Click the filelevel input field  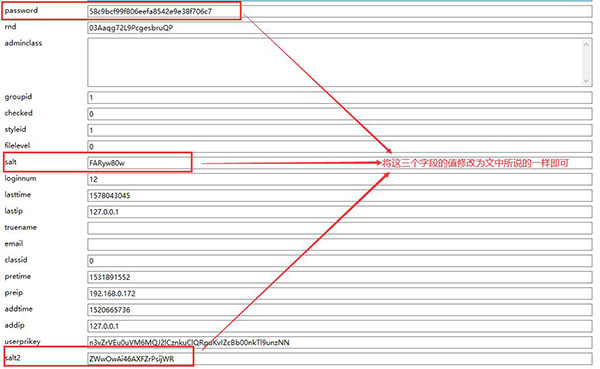coord(340,147)
